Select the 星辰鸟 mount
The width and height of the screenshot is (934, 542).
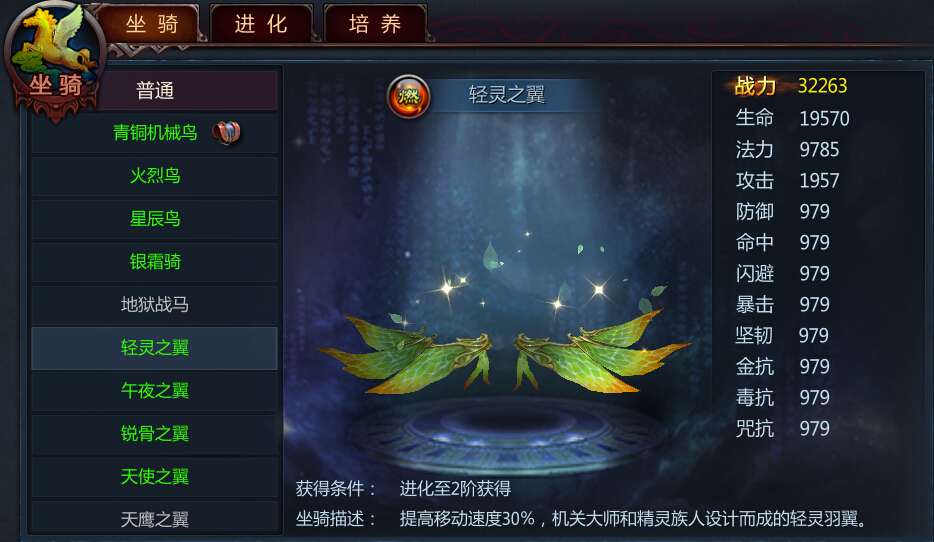[x=154, y=219]
